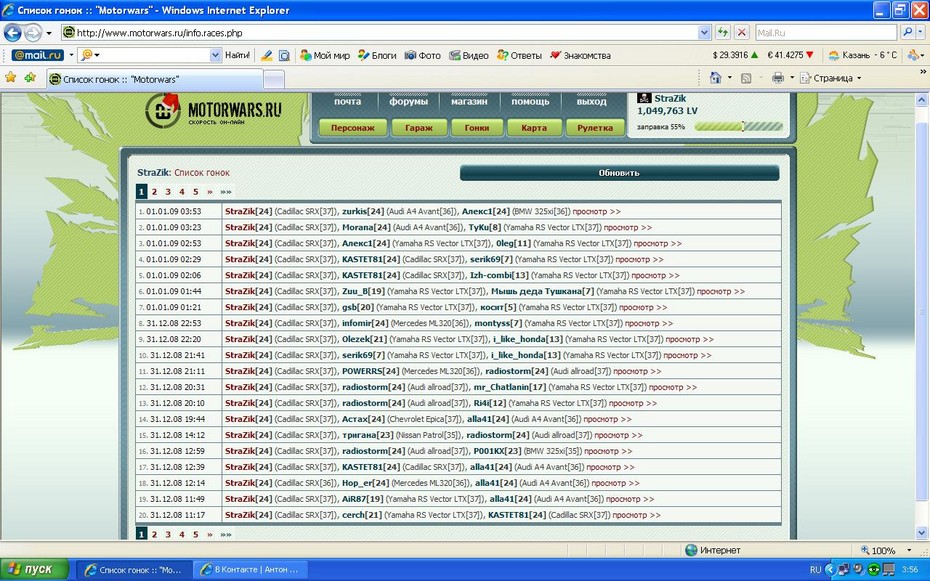The width and height of the screenshot is (930, 581).
Task: Open the Страница menu dropdown
Action: tap(830, 78)
